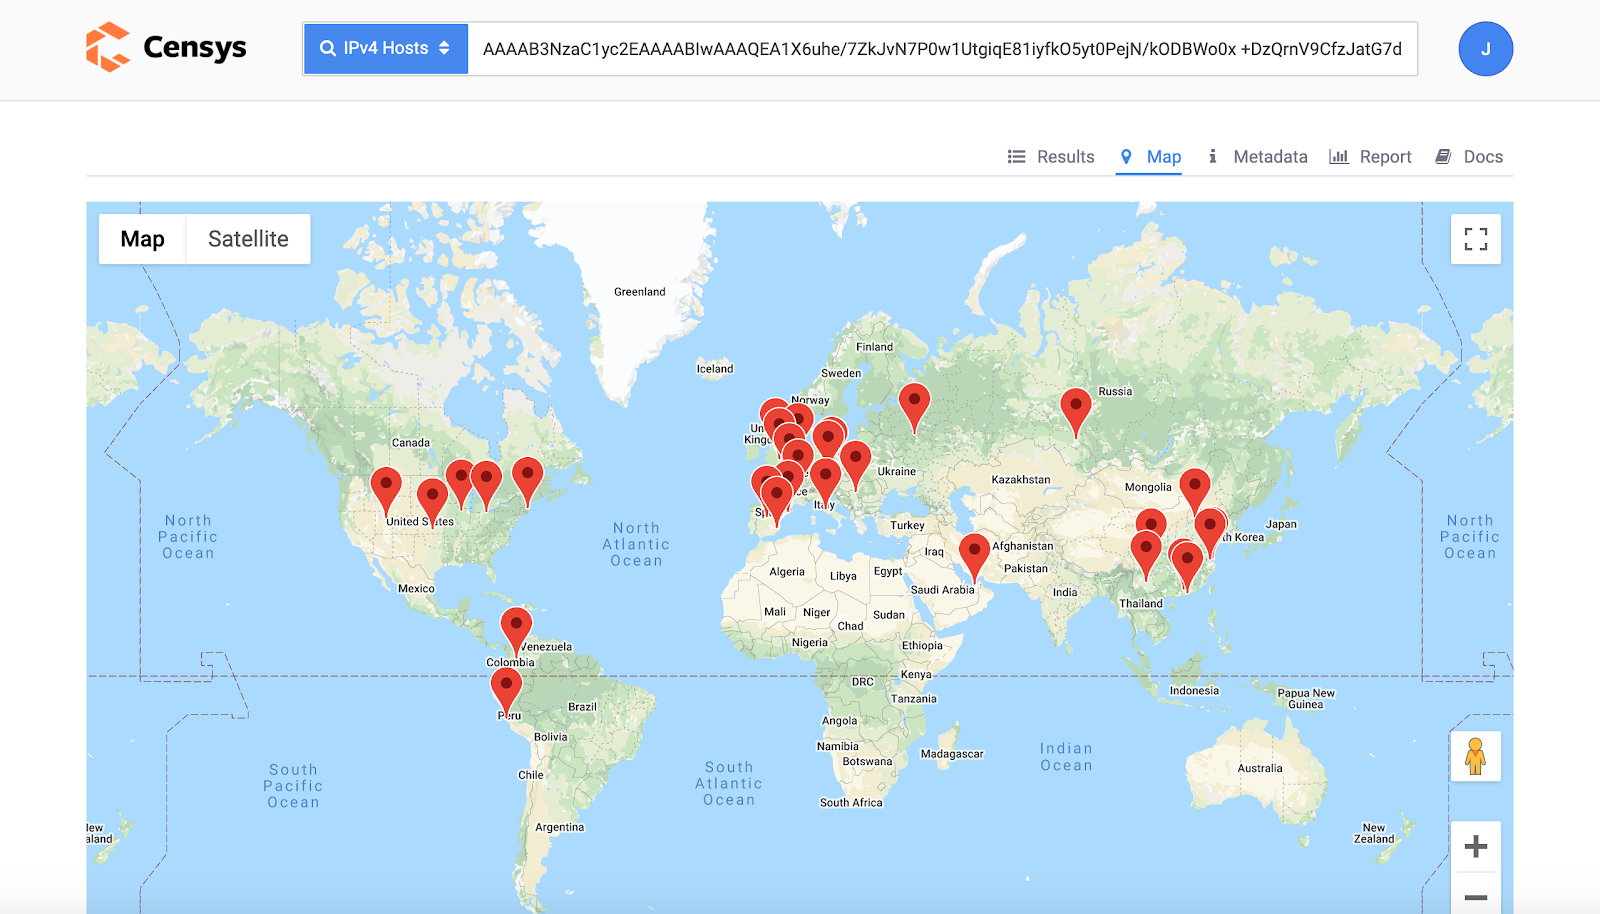Switch map to Satellite view
1600x914 pixels.
tap(248, 239)
